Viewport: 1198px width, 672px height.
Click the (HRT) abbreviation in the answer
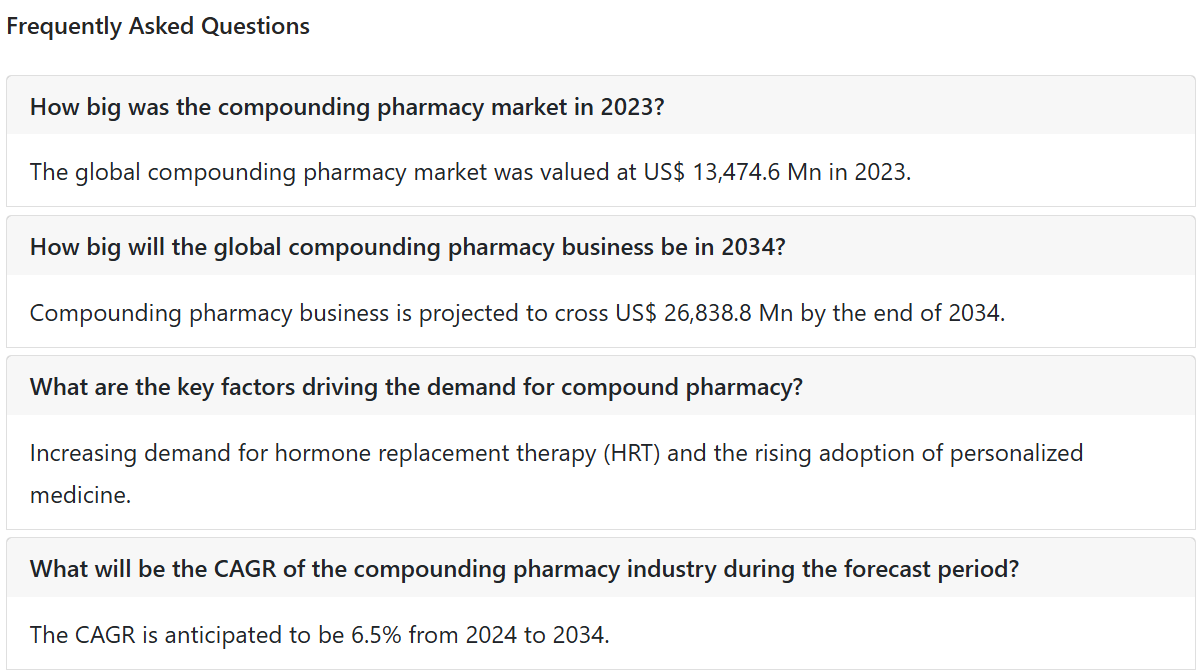[x=632, y=453]
